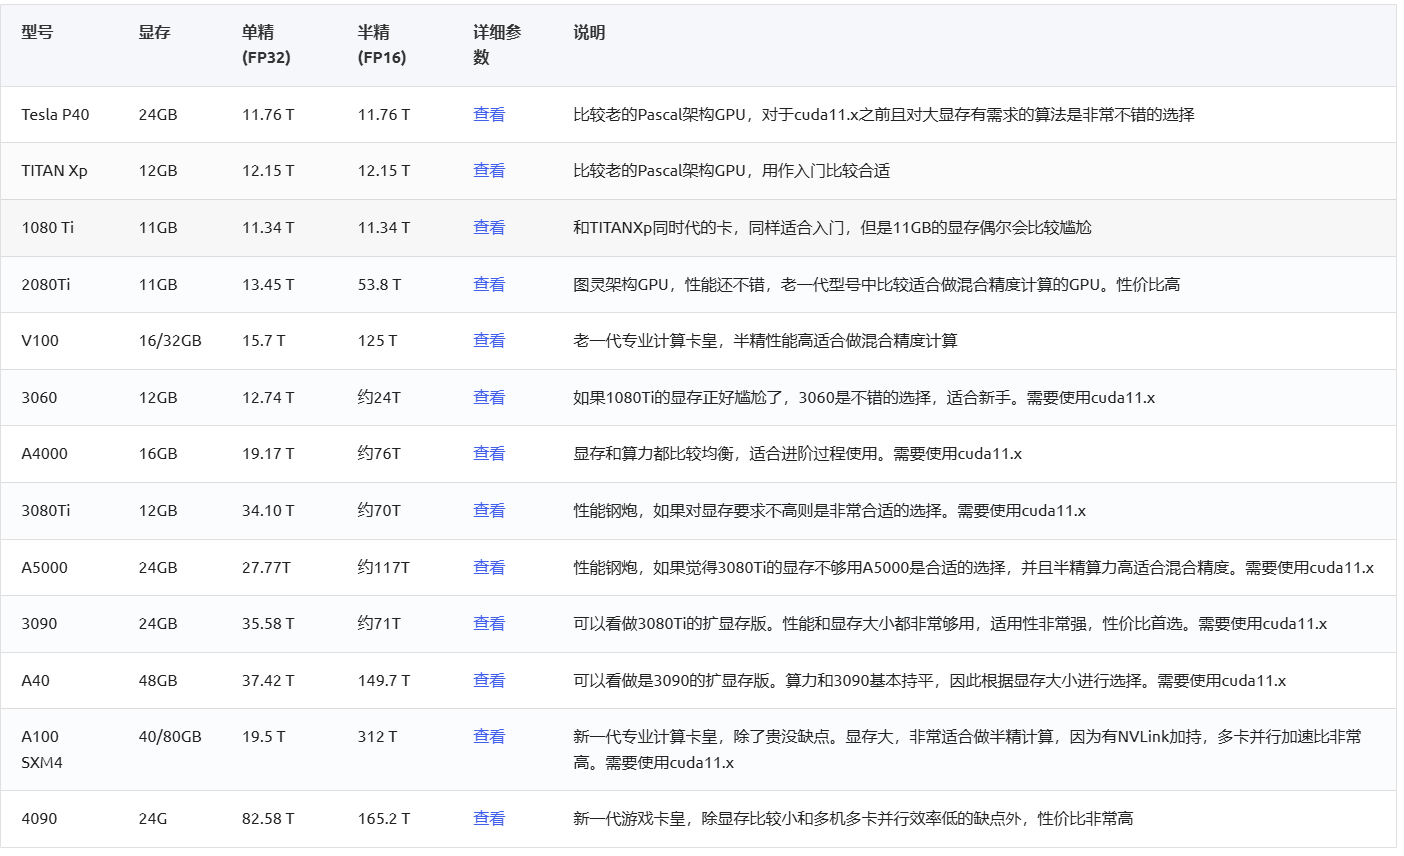
Task: Open the 查看 link in A4000 row
Action: (489, 454)
